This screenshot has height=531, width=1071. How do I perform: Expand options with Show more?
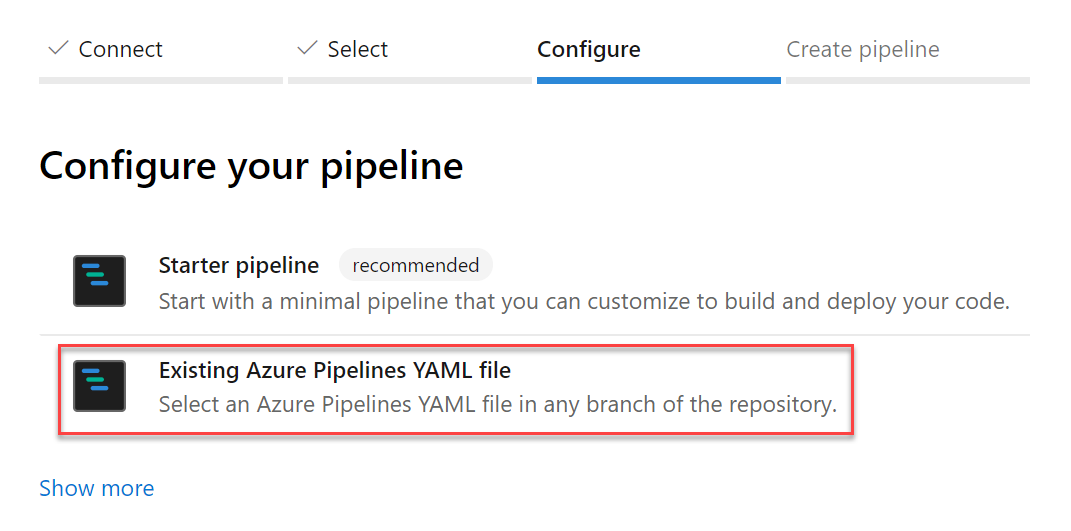pos(97,488)
